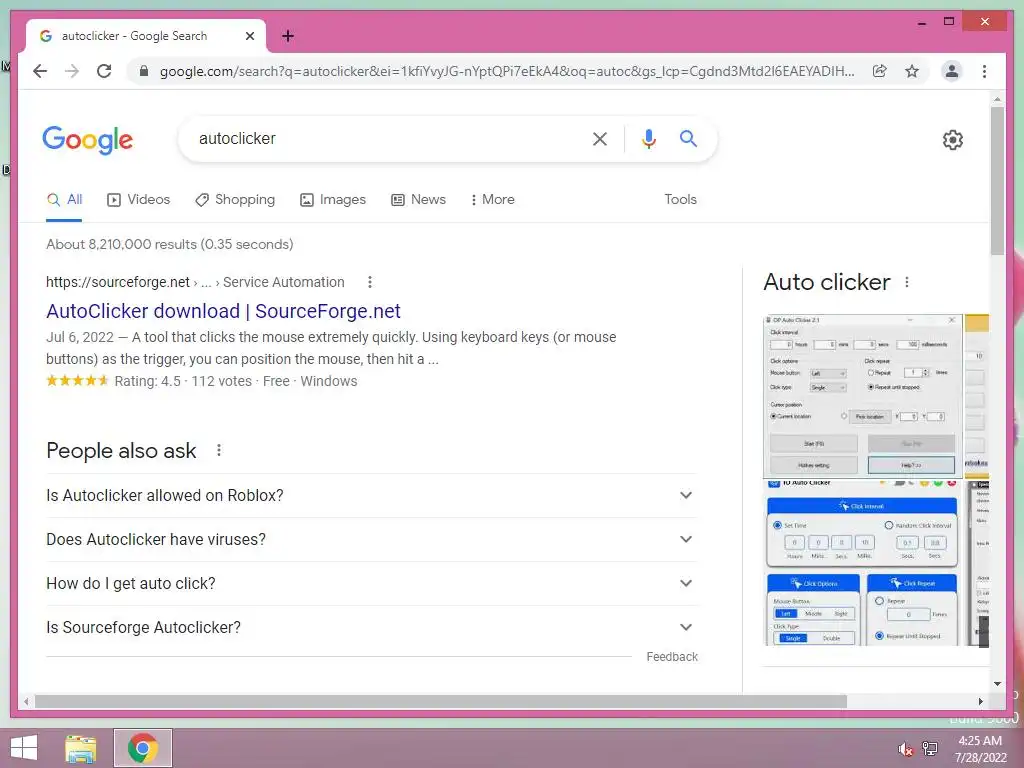This screenshot has width=1024, height=768.
Task: Click the vertical scrollbar thumb
Action: (997, 180)
